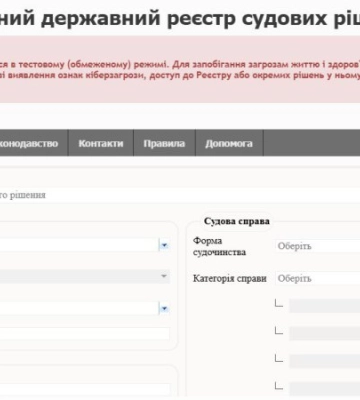Open the Правила menu item
This screenshot has height=400, width=360.
coord(164,143)
